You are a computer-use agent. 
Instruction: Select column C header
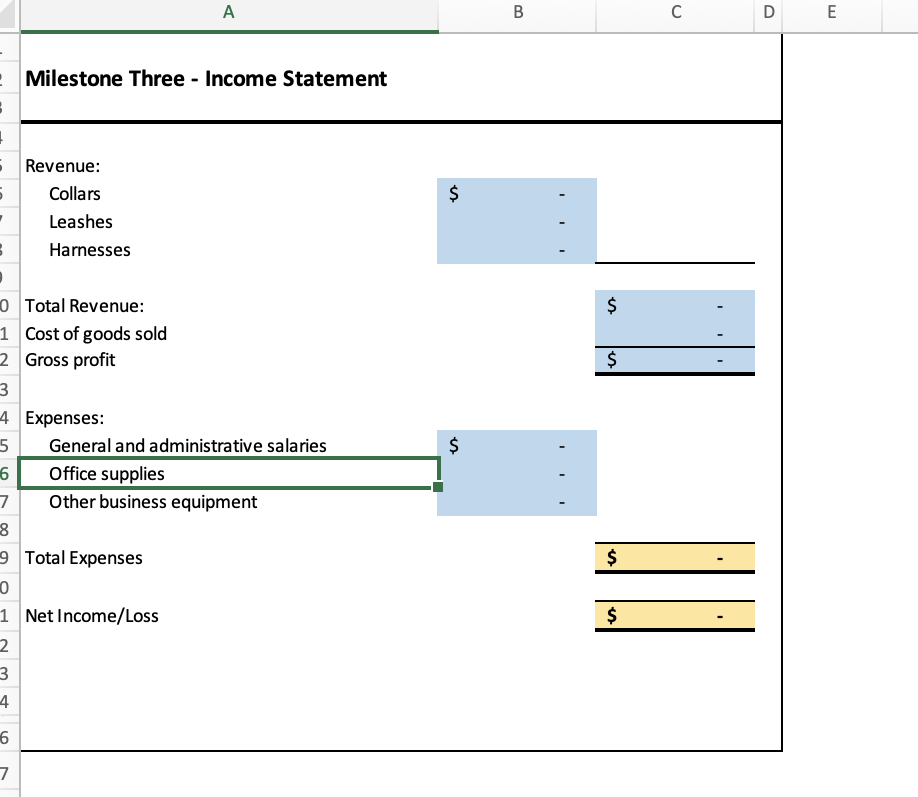(675, 14)
